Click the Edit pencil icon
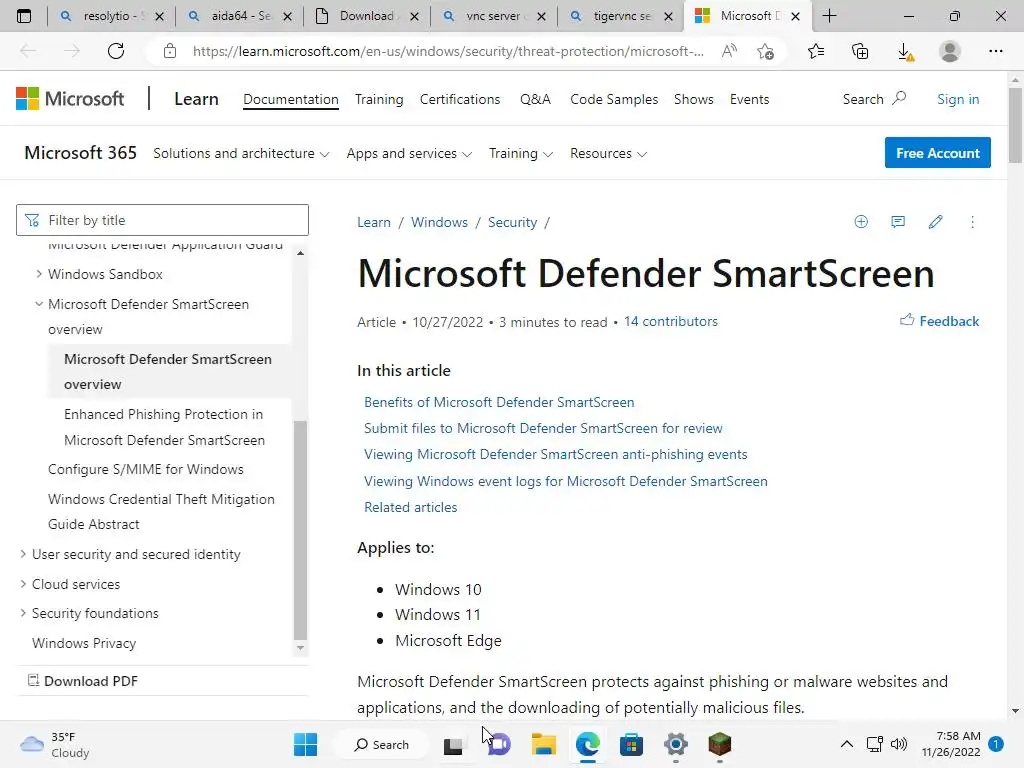The image size is (1024, 768). (935, 222)
